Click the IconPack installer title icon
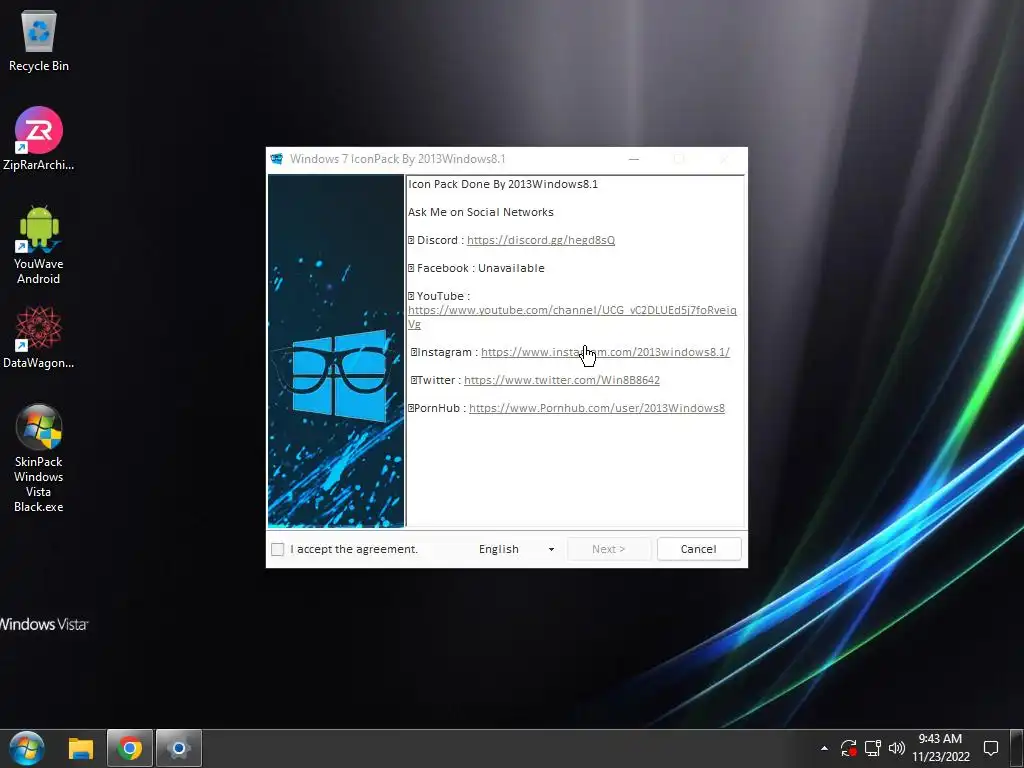1024x768 pixels. [x=277, y=159]
